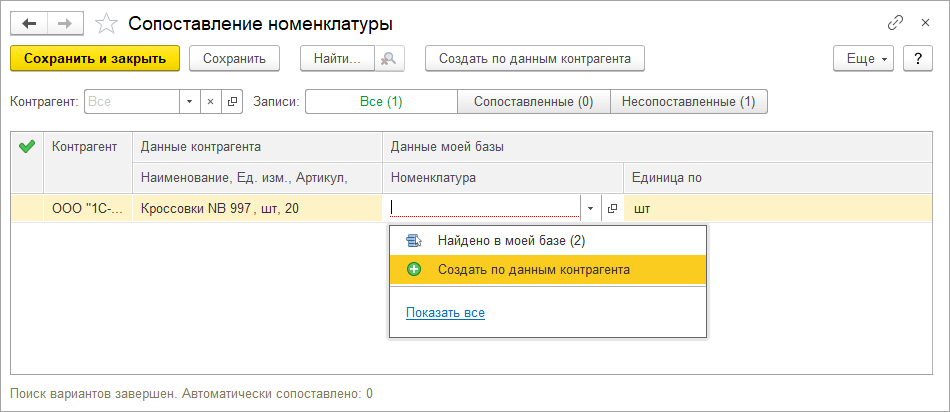
Task: Filter by Сопоставленные (0) records
Action: click(x=533, y=102)
